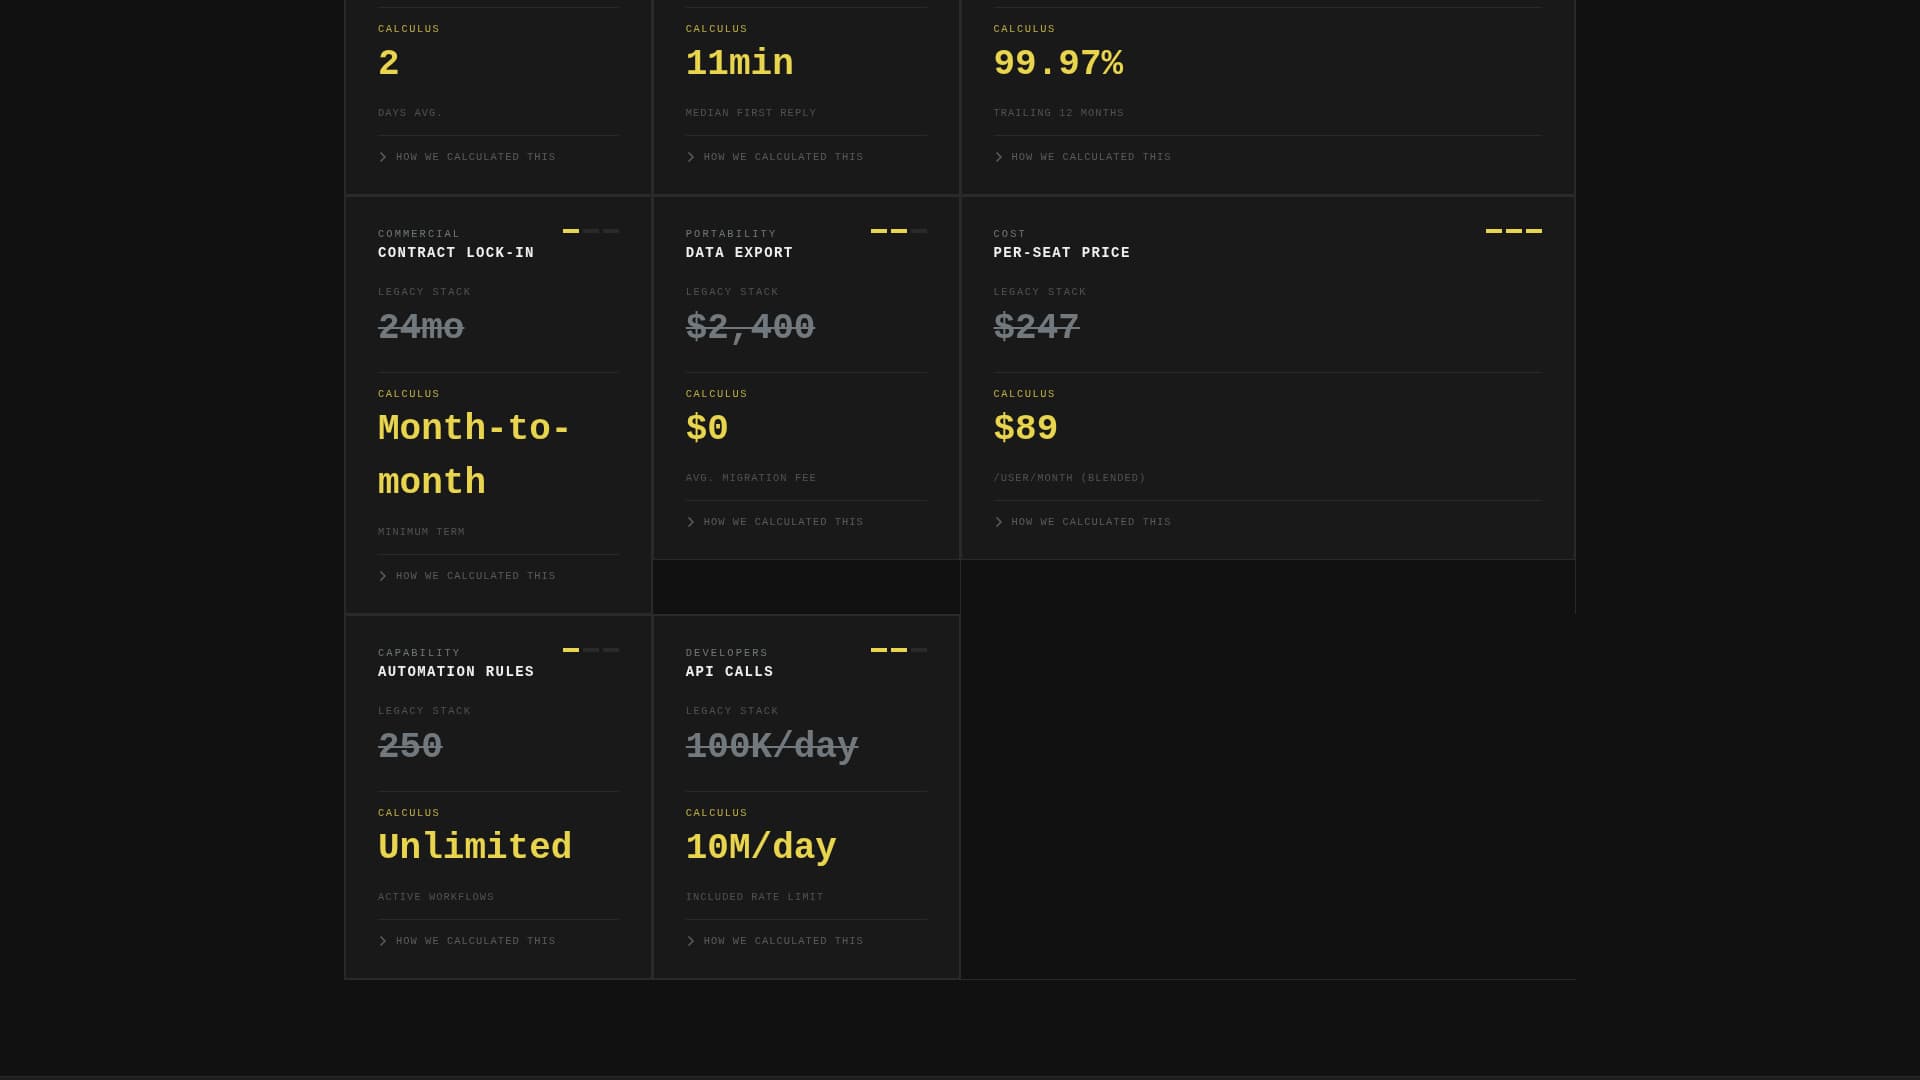Click the "2" days average value
This screenshot has width=1920, height=1080.
pos(389,64)
